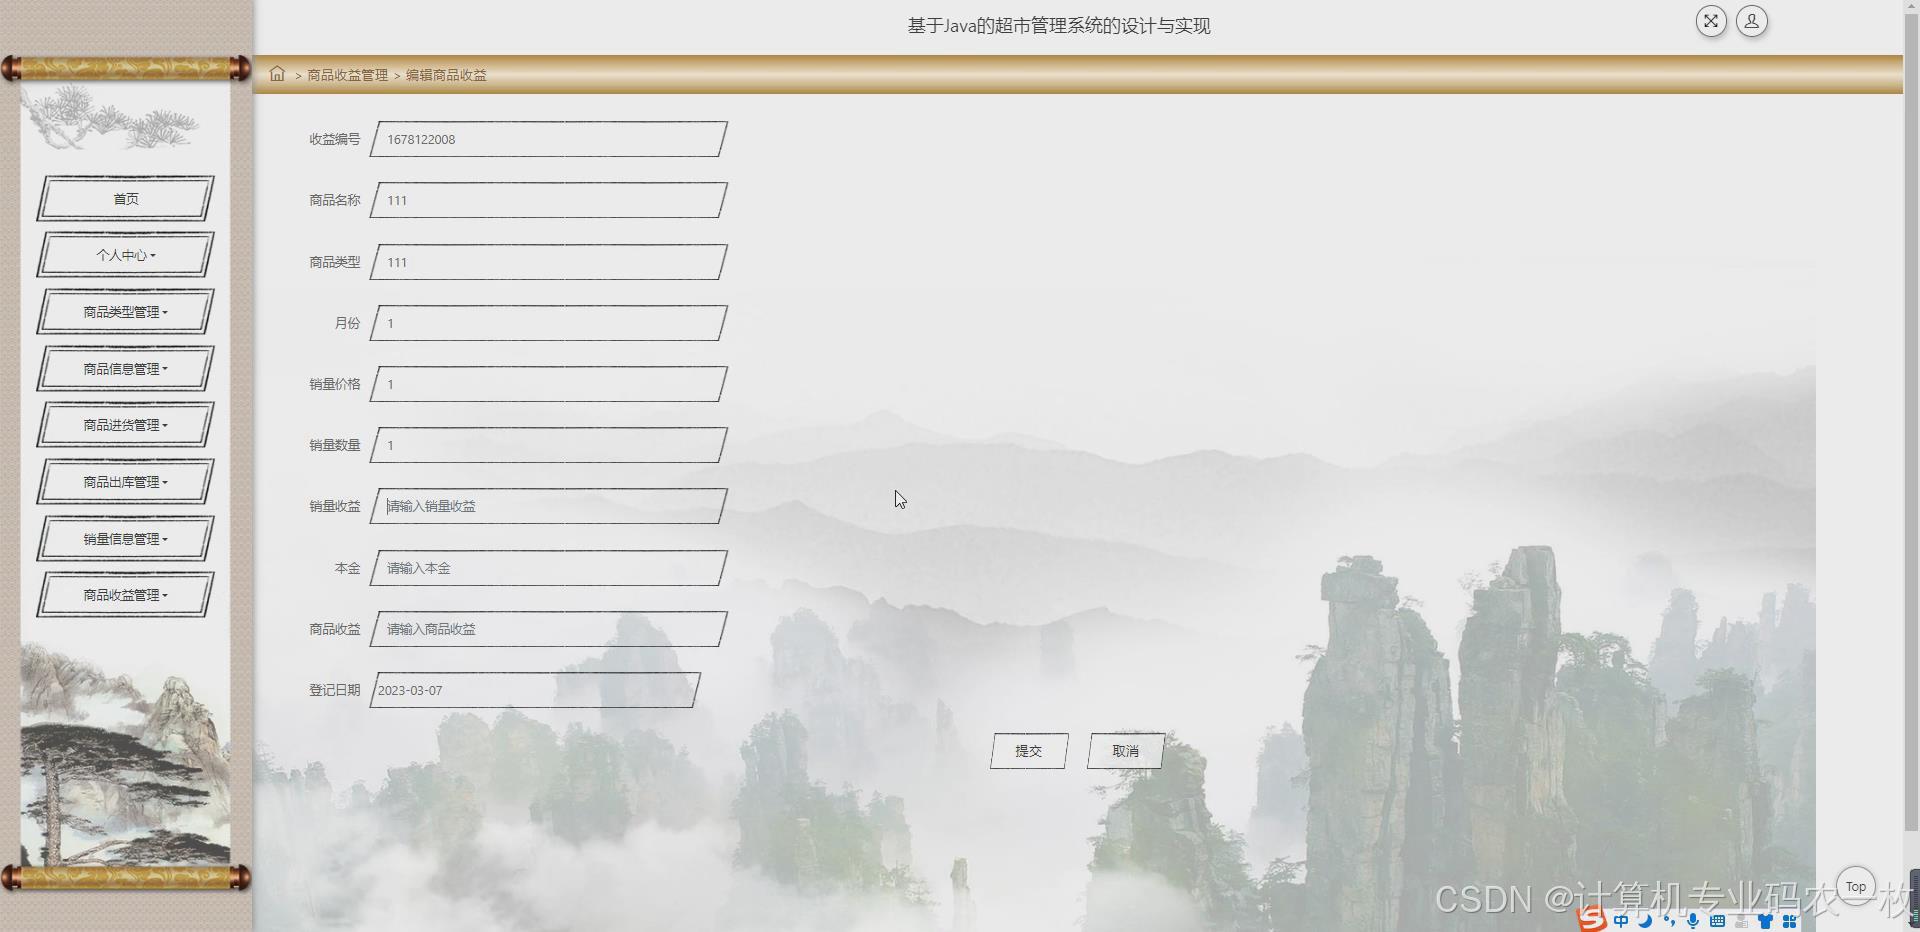
Task: Click the microphone voice input icon in taskbar
Action: (x=1693, y=921)
